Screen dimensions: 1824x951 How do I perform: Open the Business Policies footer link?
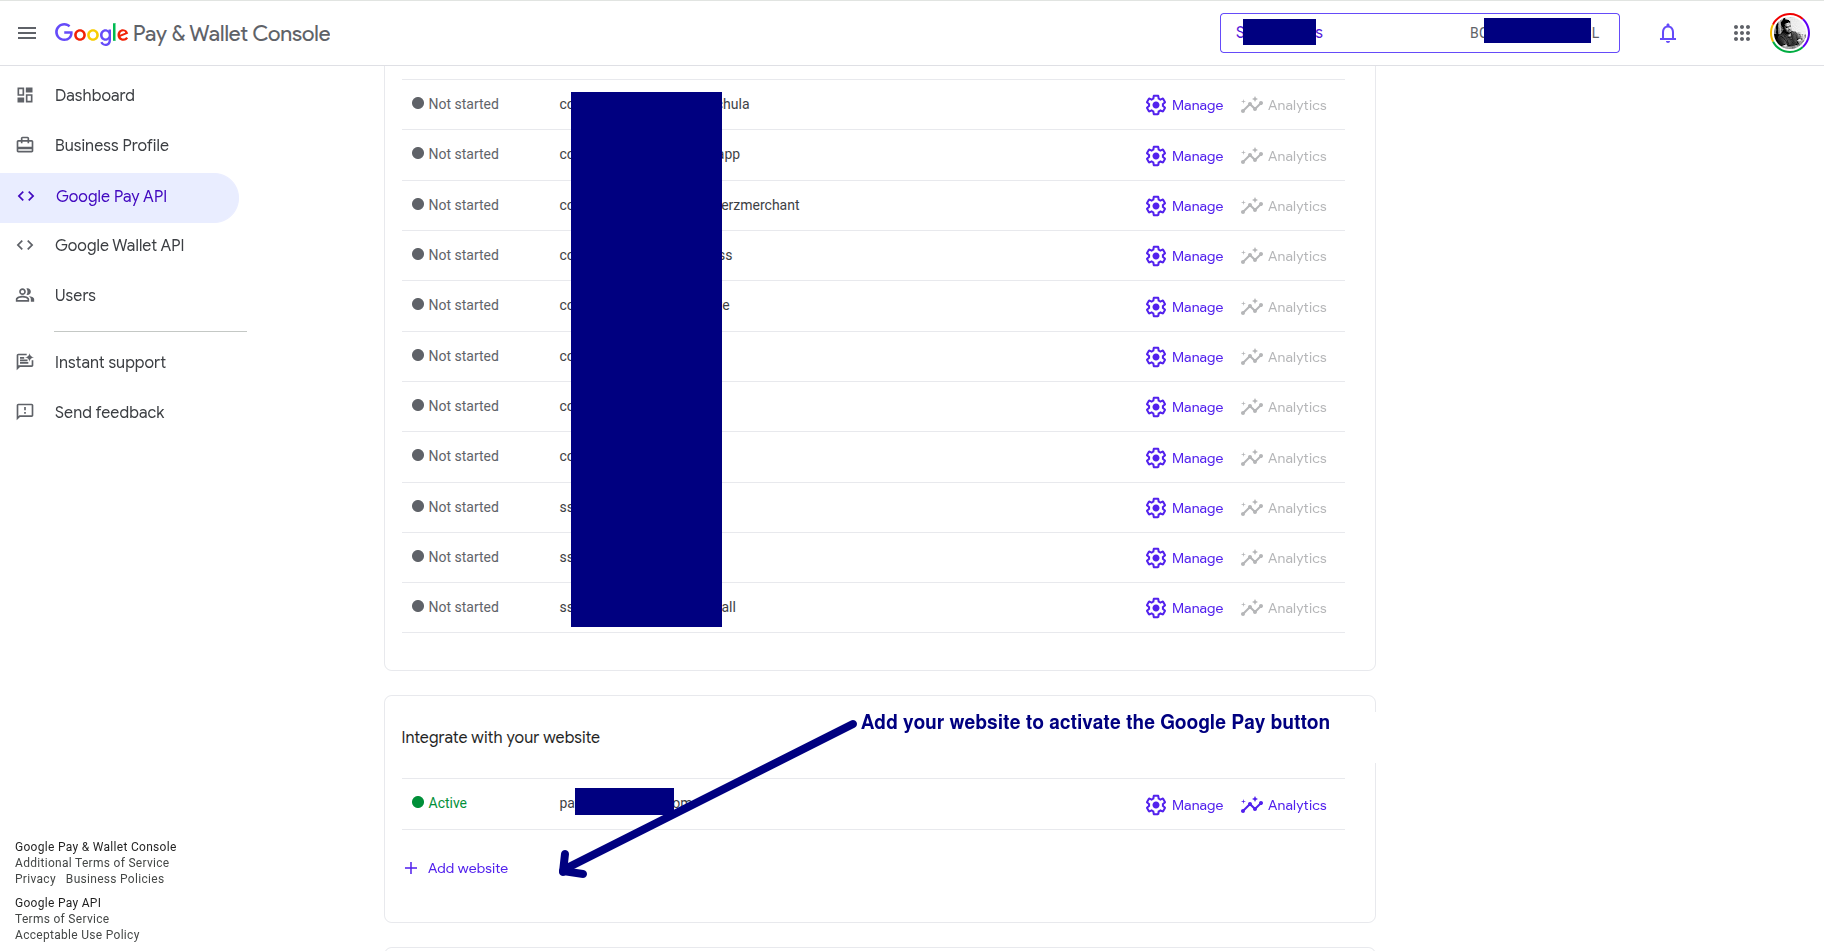tap(115, 879)
